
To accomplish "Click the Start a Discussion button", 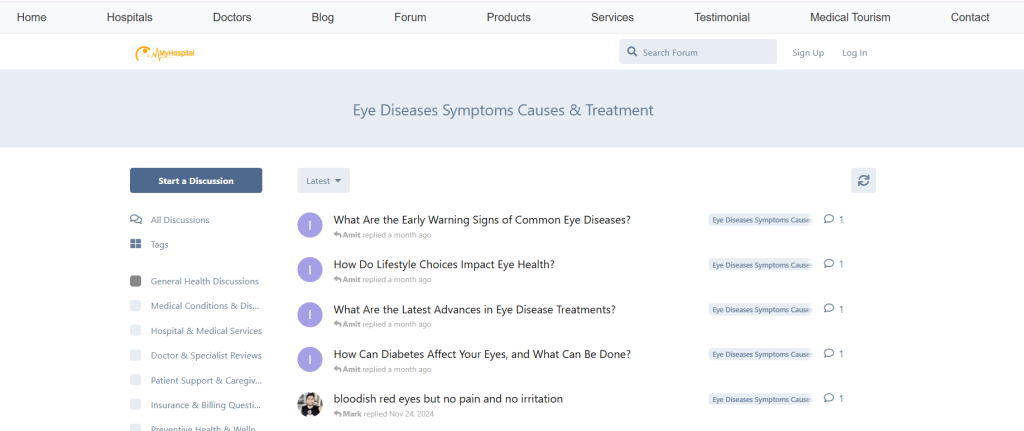I will tap(196, 181).
